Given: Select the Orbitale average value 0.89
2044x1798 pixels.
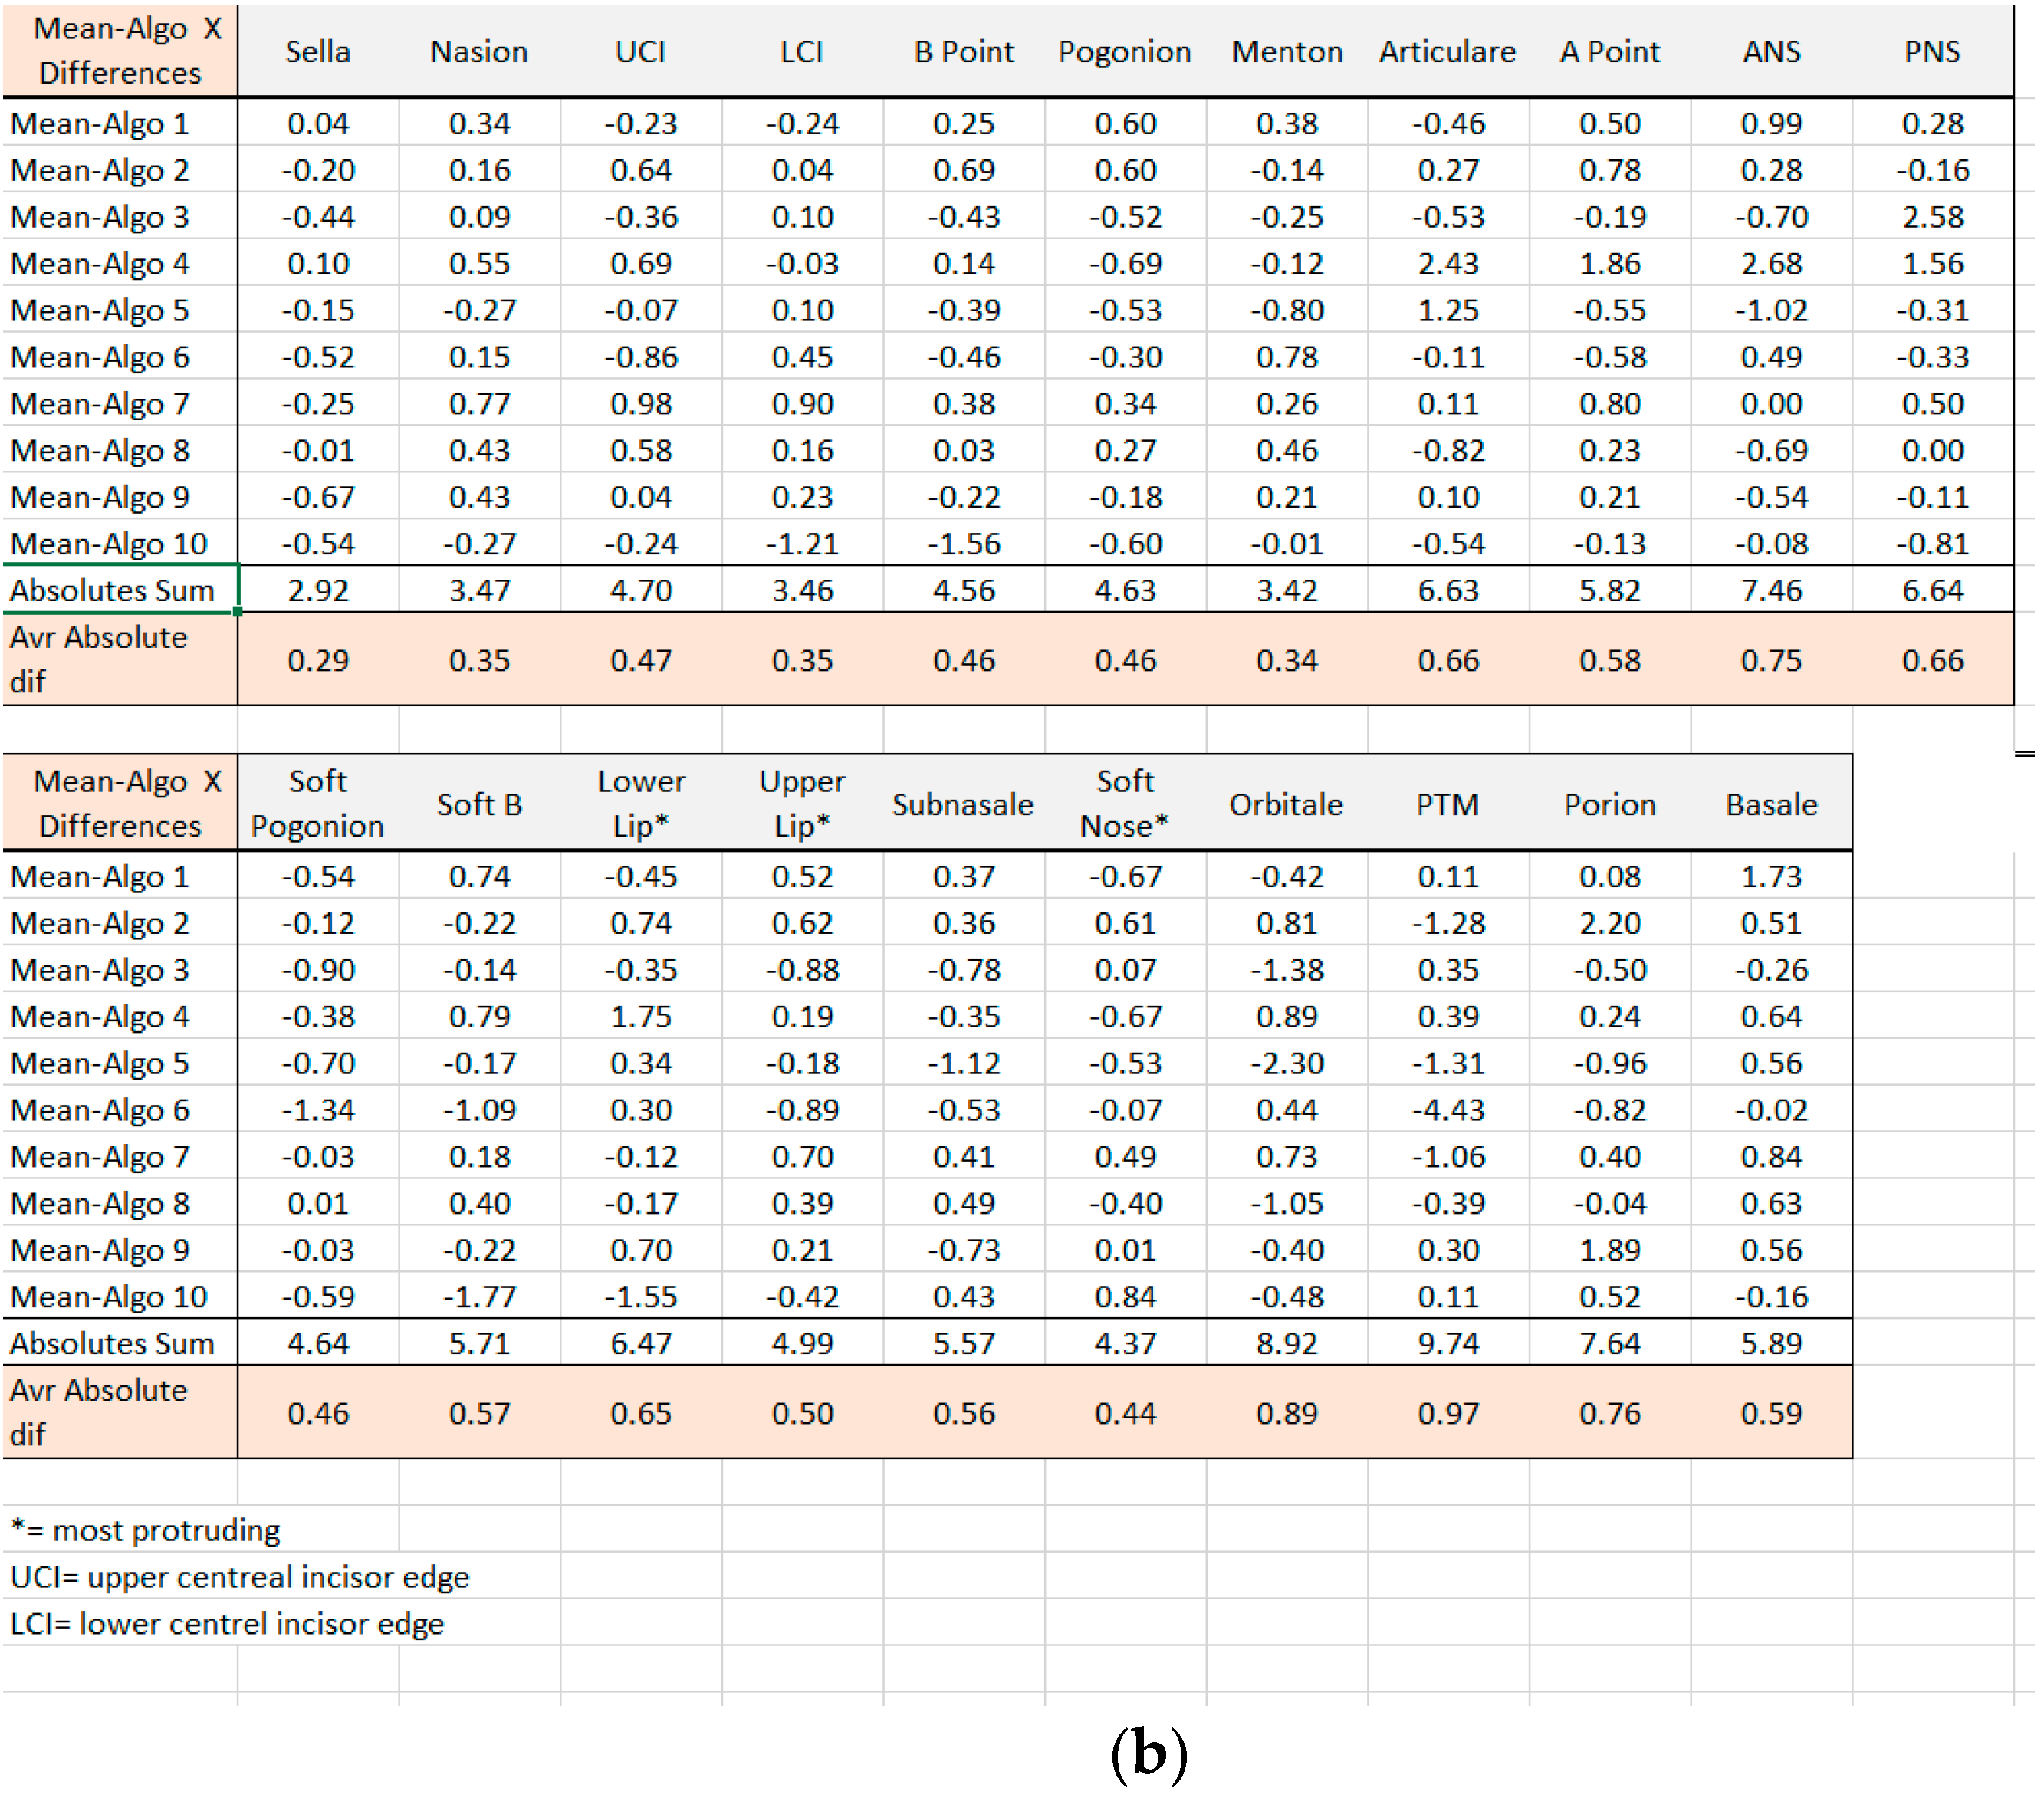Looking at the screenshot, I should click(x=1287, y=1413).
